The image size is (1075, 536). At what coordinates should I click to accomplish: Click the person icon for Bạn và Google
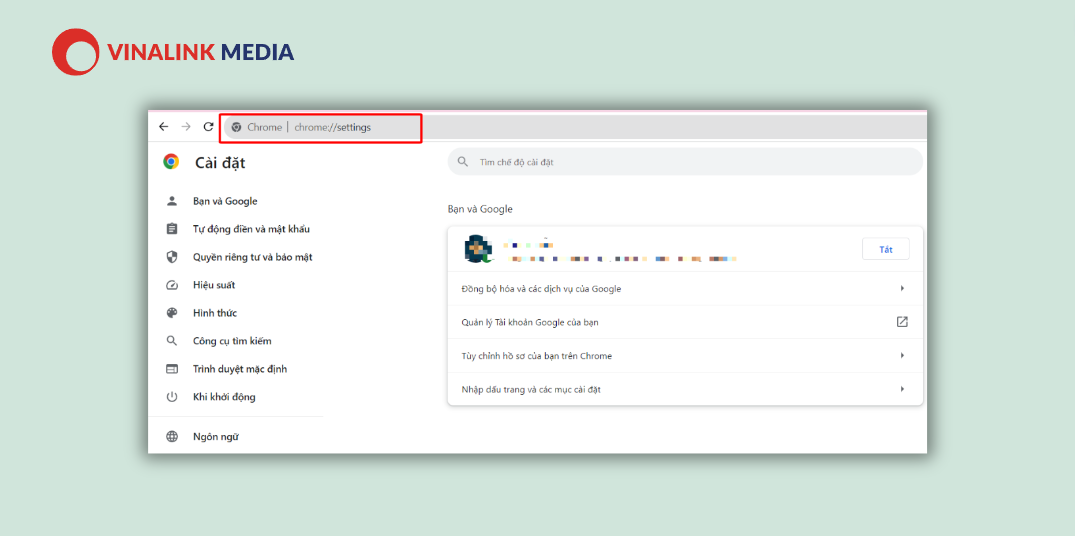[x=172, y=202]
